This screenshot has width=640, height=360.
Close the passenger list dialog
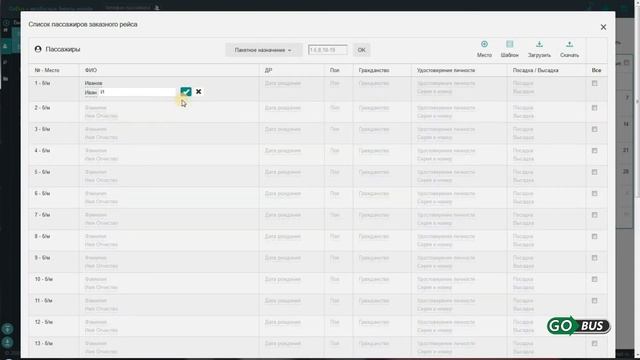603,27
